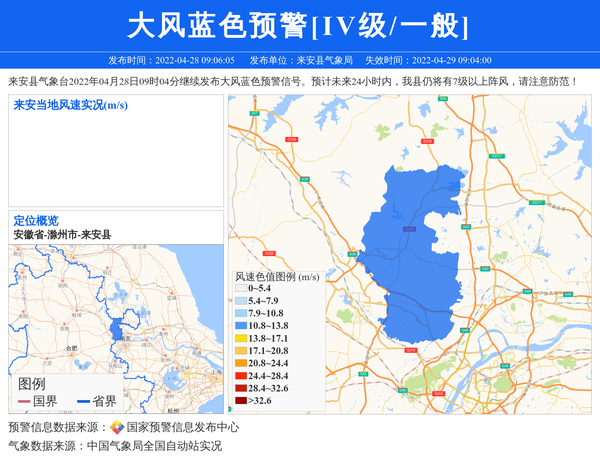Screen dimensions: 600x471
Task: Click the 风速色值图例 (m/s) legend title
Action: click(277, 277)
